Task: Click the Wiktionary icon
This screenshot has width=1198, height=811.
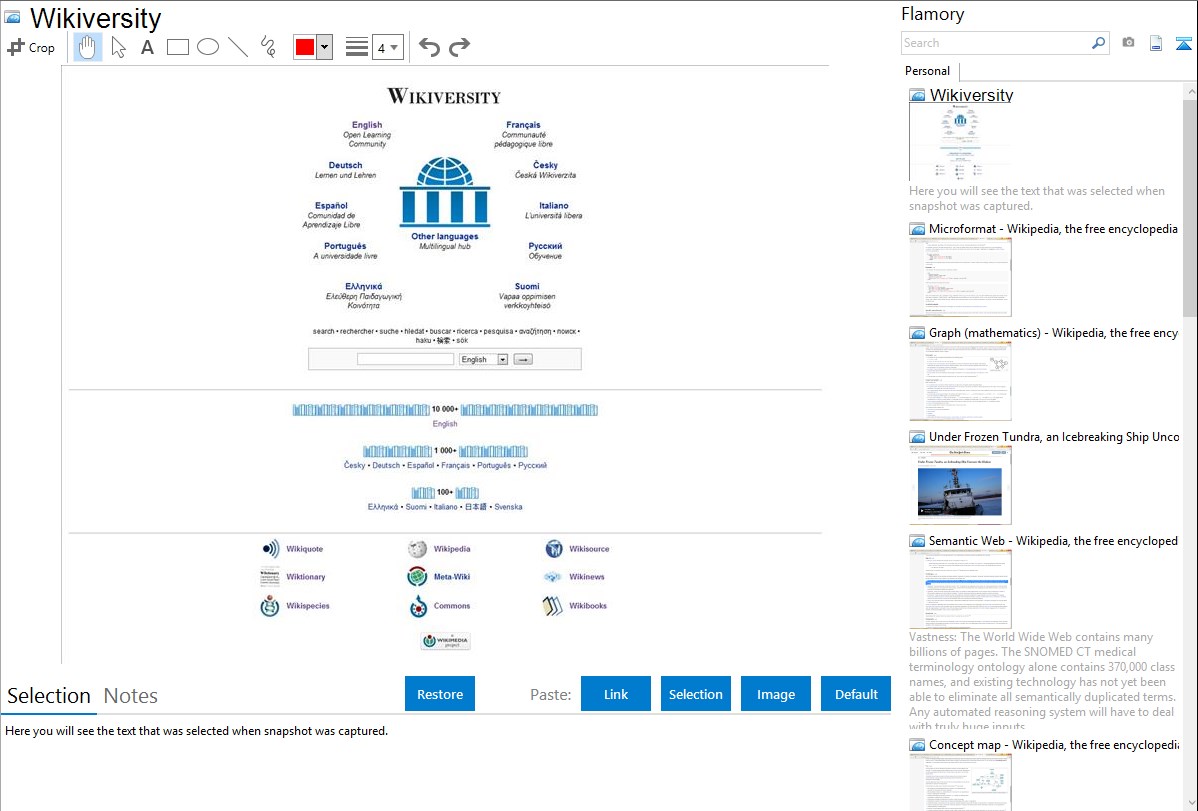Action: pos(270,577)
